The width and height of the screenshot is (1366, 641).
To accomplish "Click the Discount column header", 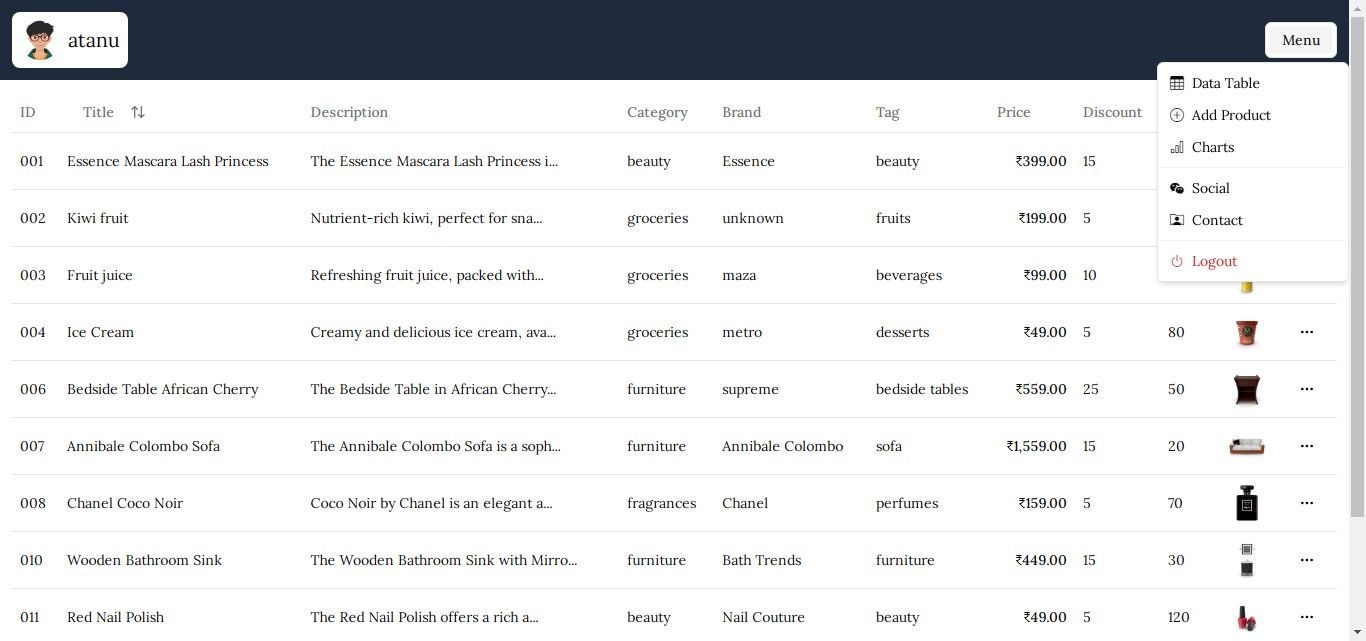I will click(1112, 112).
